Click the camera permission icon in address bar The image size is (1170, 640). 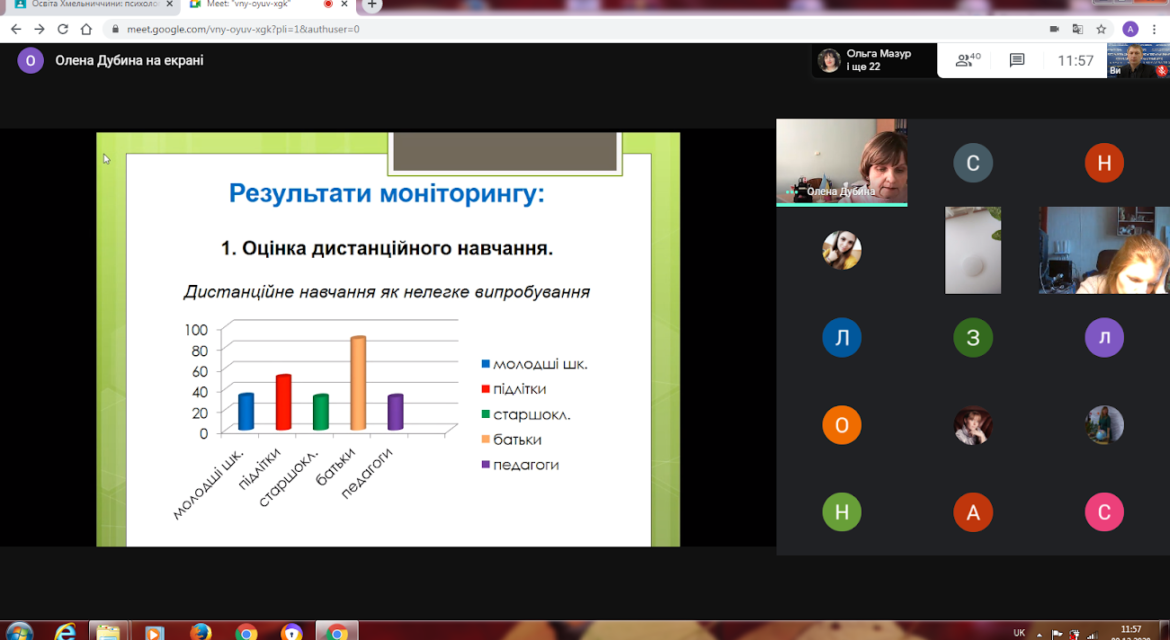coord(1054,29)
